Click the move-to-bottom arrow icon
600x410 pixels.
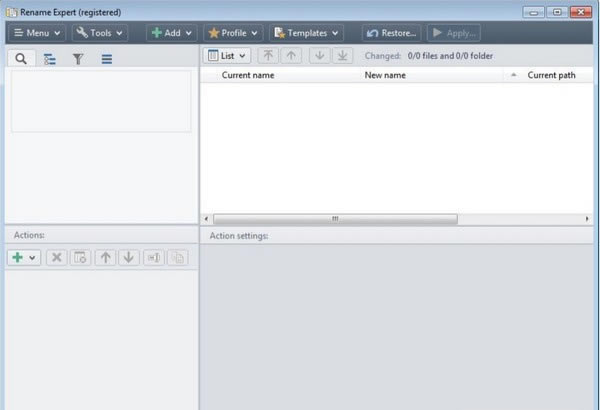[x=342, y=56]
